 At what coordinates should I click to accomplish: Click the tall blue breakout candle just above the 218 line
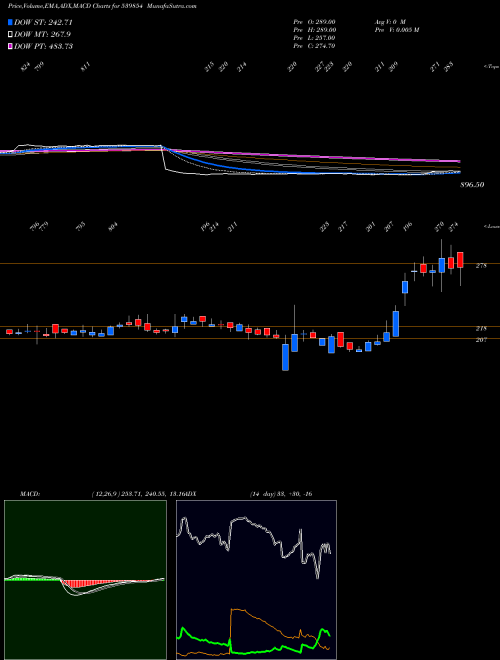pyautogui.click(x=396, y=324)
